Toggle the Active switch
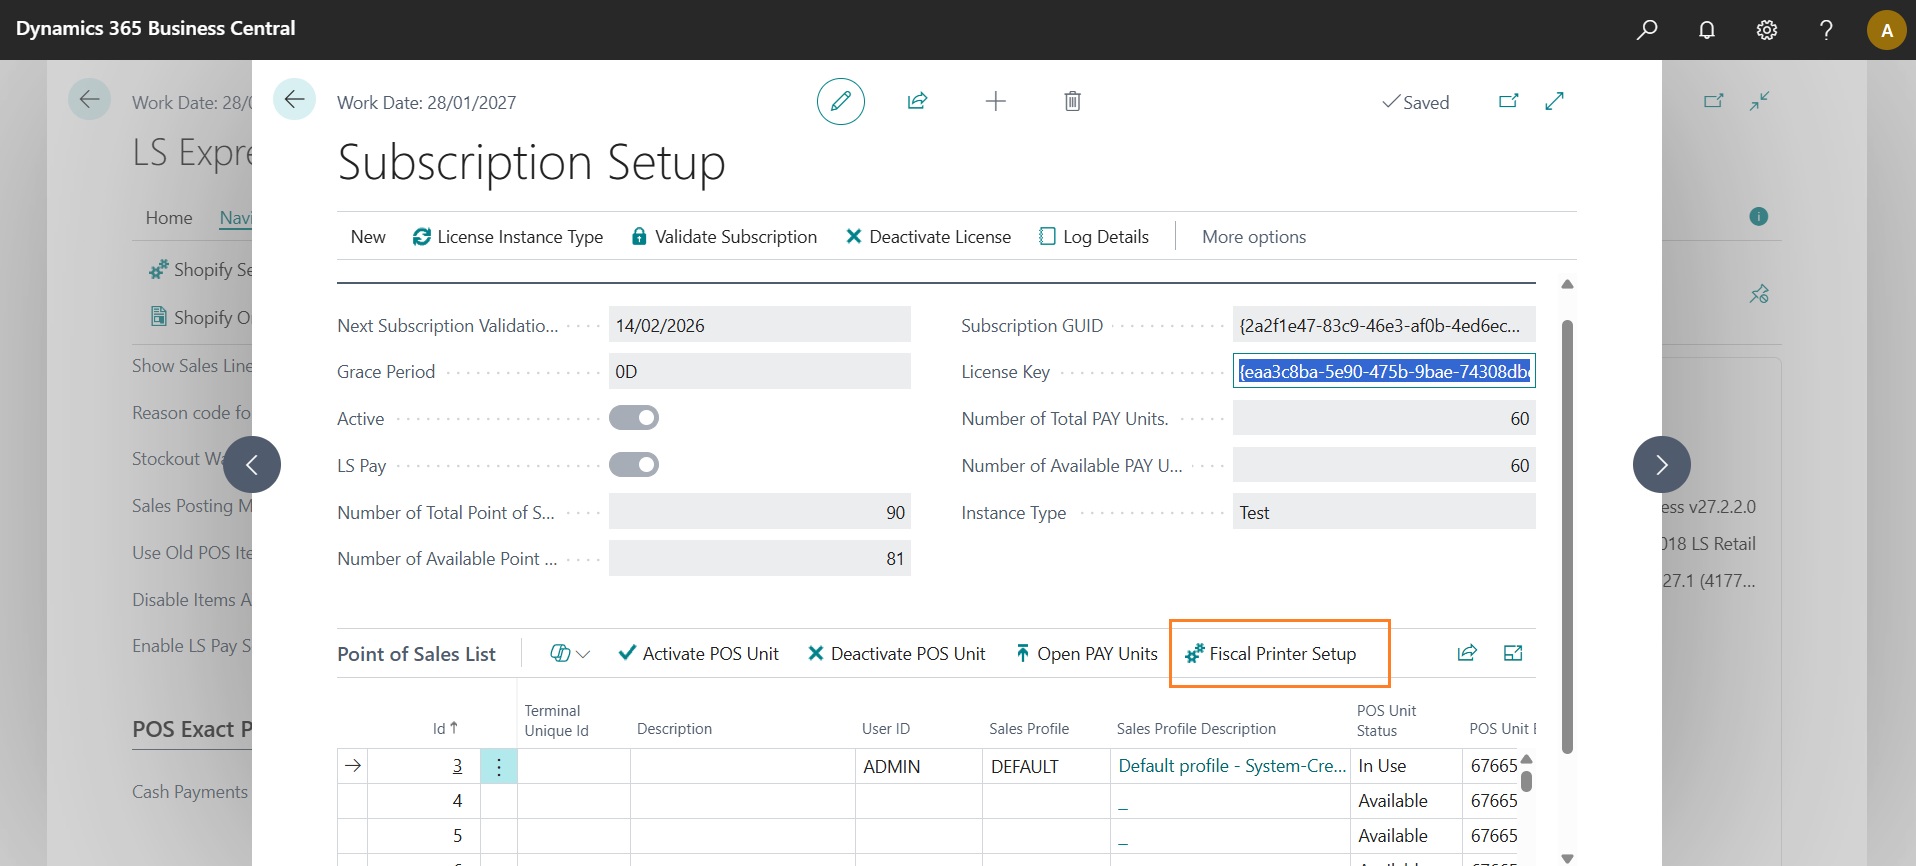Screen dimensions: 1916x866 click(634, 418)
